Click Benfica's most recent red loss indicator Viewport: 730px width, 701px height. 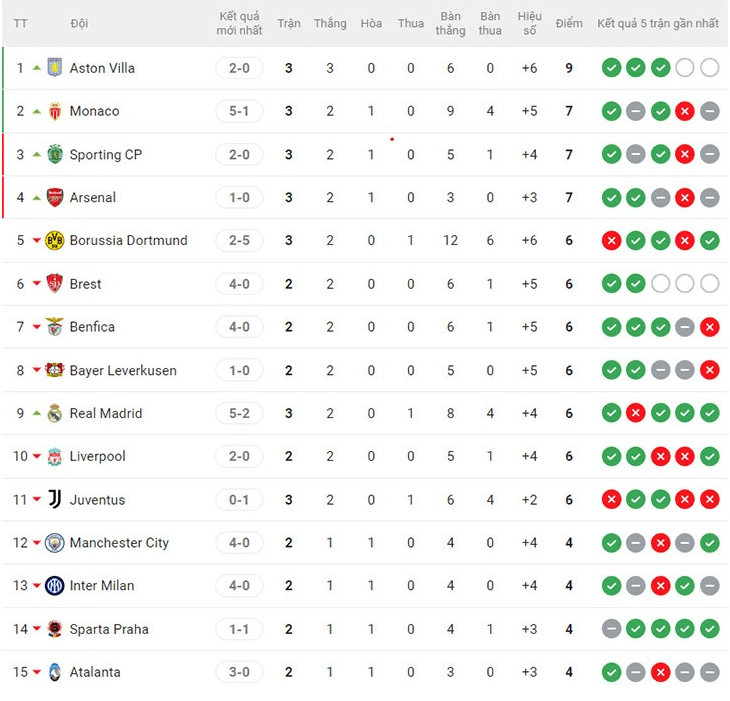tap(710, 327)
